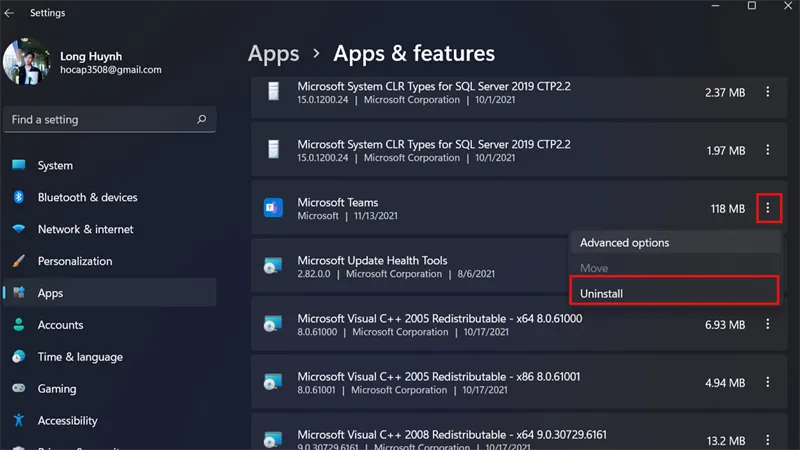
Task: Select Visual C++ 2008 Redistributable x64 entry
Action: (452, 435)
